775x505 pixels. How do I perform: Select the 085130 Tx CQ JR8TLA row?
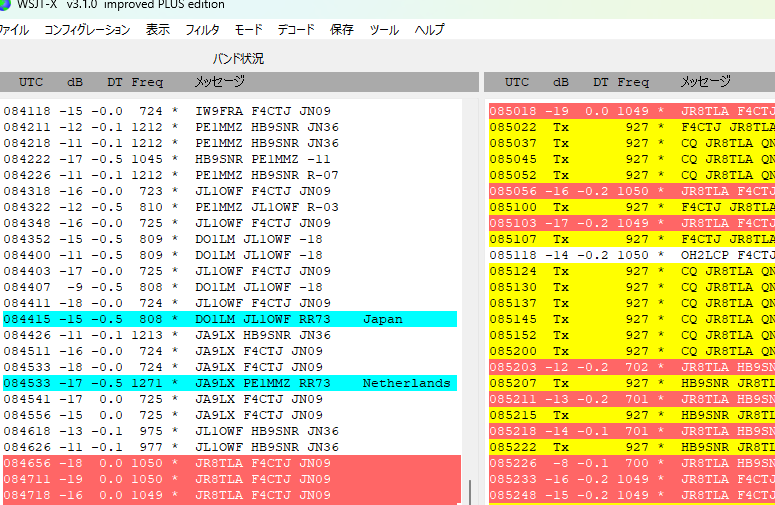point(632,287)
